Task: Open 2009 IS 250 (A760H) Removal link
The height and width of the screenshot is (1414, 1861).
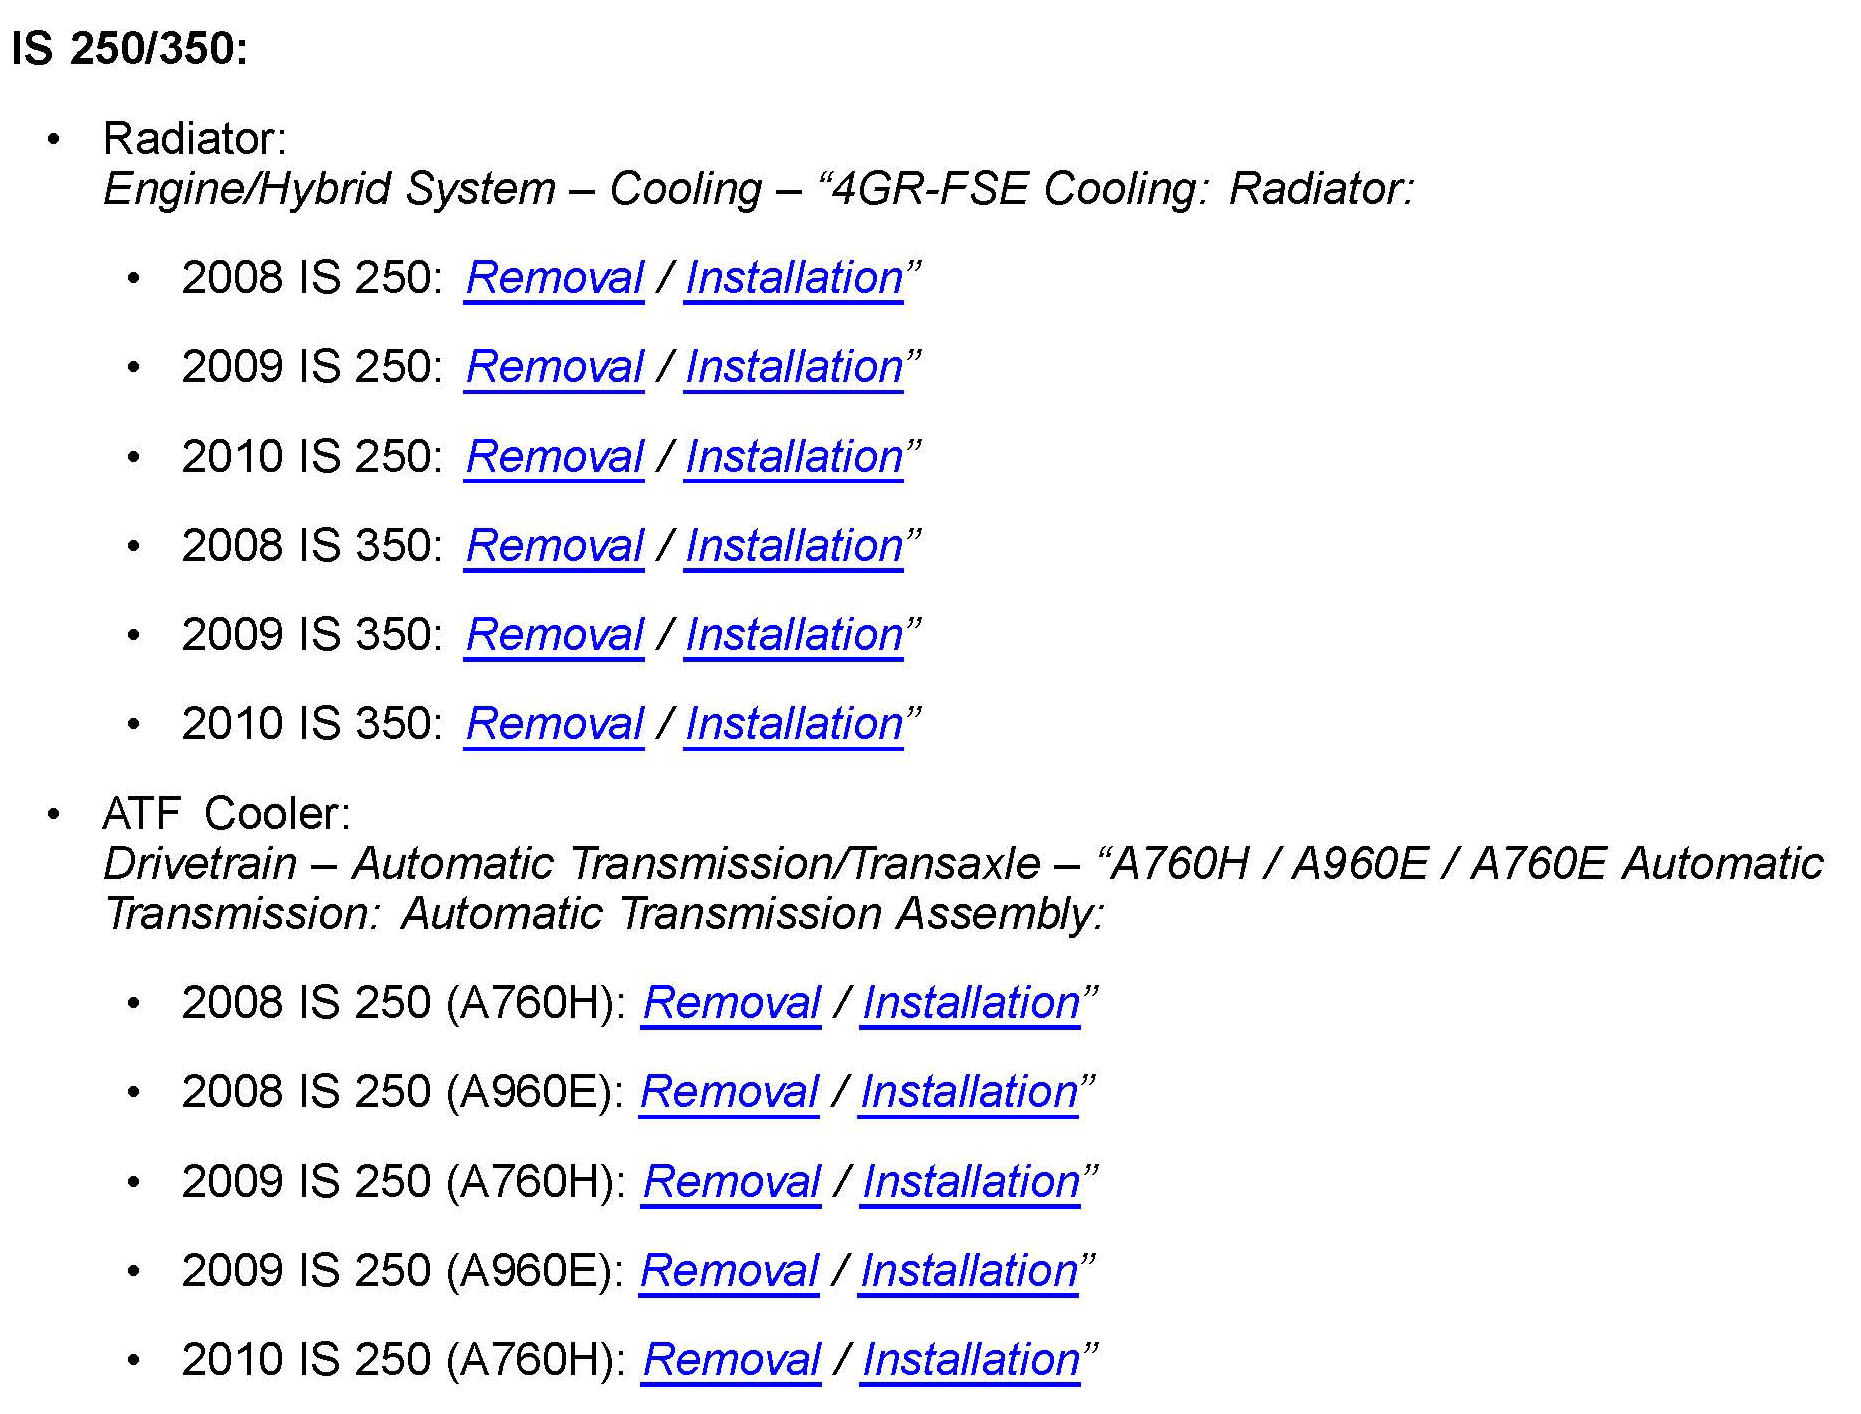Action: pos(731,1182)
